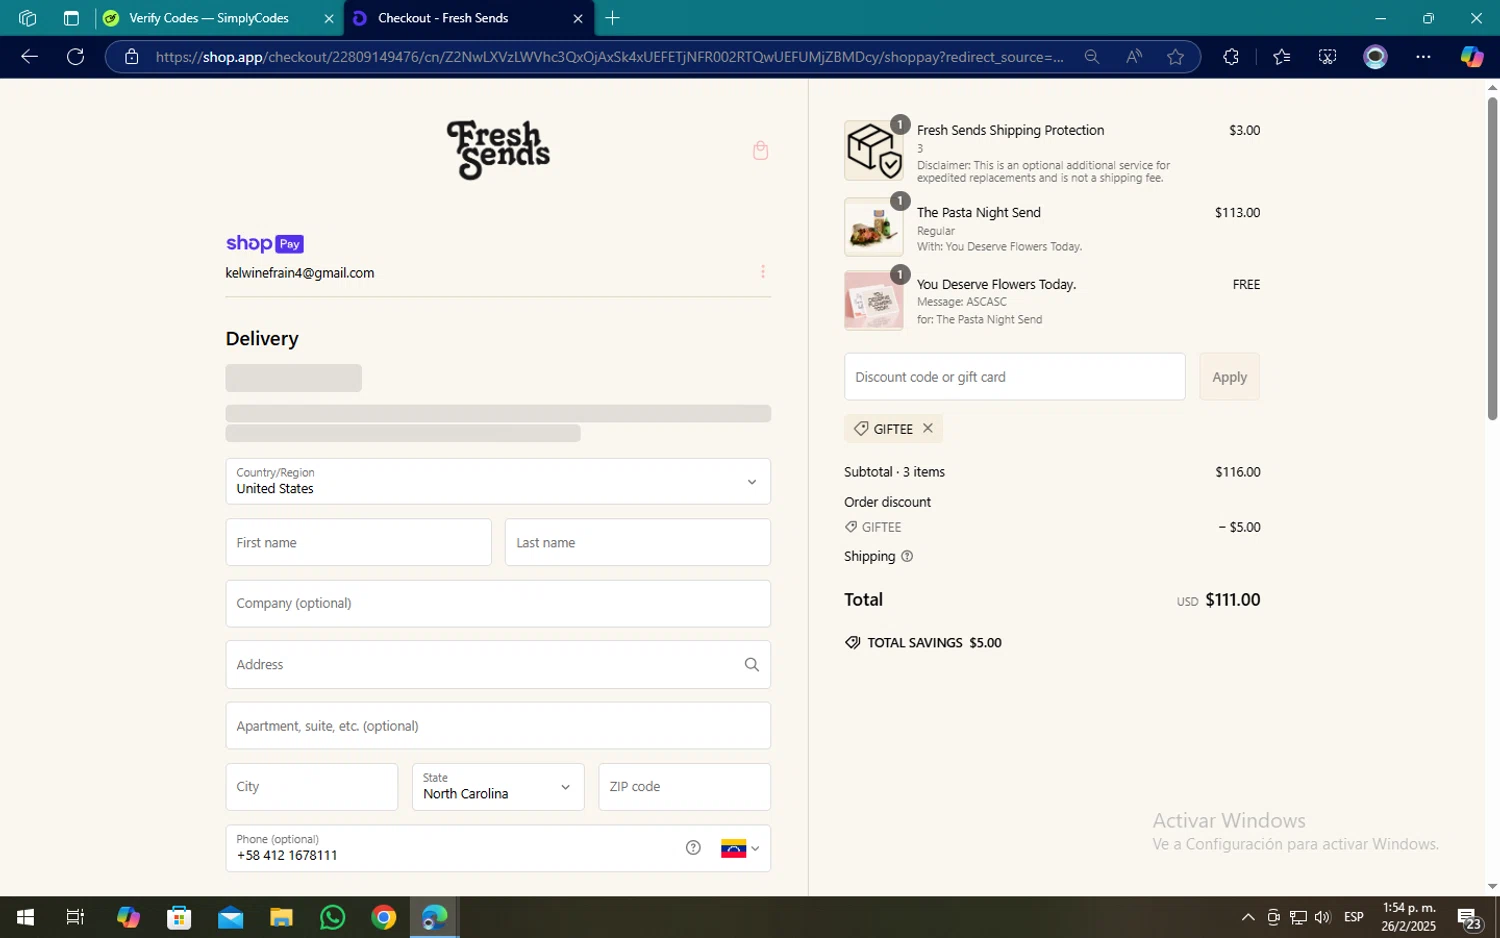This screenshot has width=1500, height=938.
Task: Expand the Country/Region dropdown
Action: pyautogui.click(x=498, y=481)
